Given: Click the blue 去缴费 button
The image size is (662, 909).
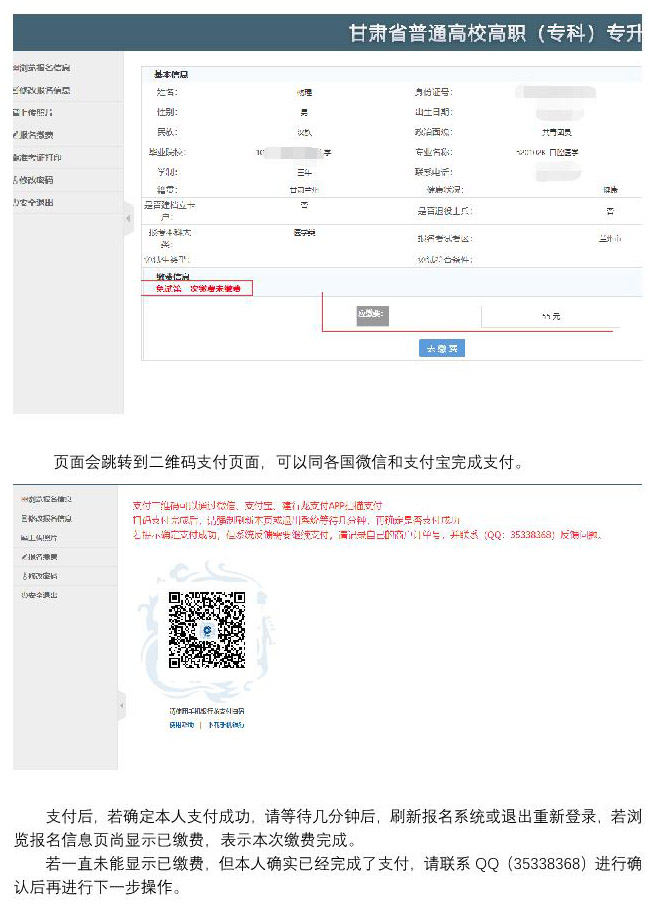Looking at the screenshot, I should tap(442, 348).
